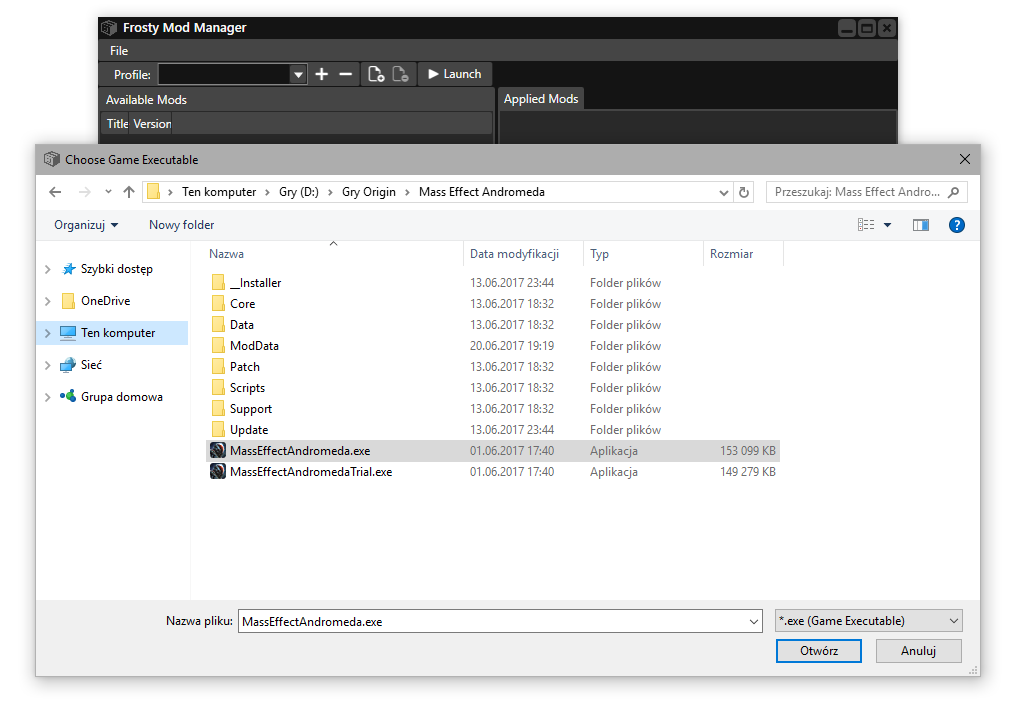Cancel the dialog with Anuluj
1015x710 pixels.
(919, 651)
